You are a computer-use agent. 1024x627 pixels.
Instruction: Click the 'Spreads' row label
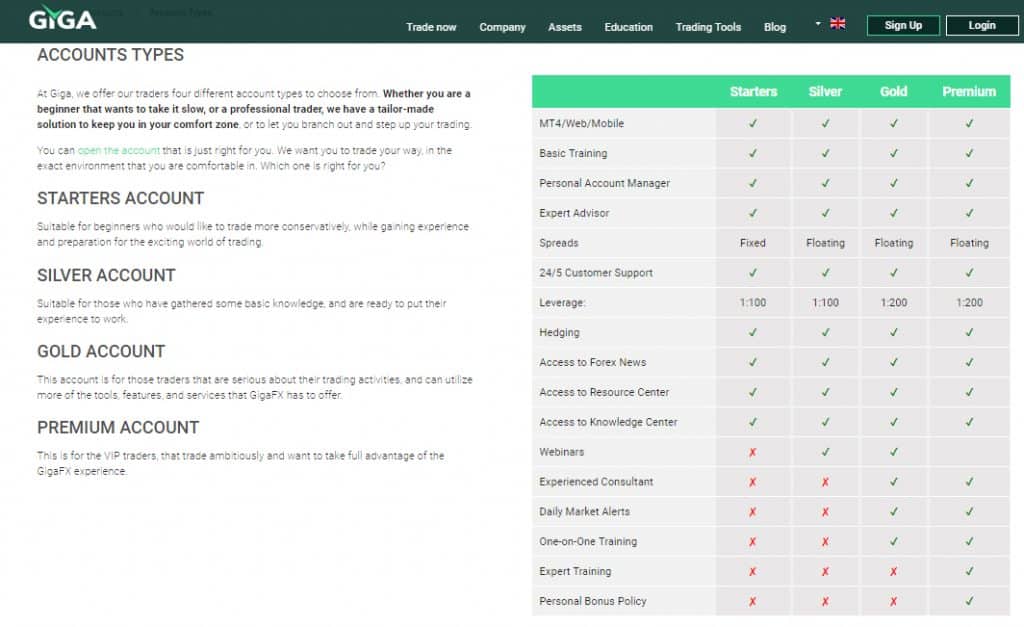pos(558,243)
